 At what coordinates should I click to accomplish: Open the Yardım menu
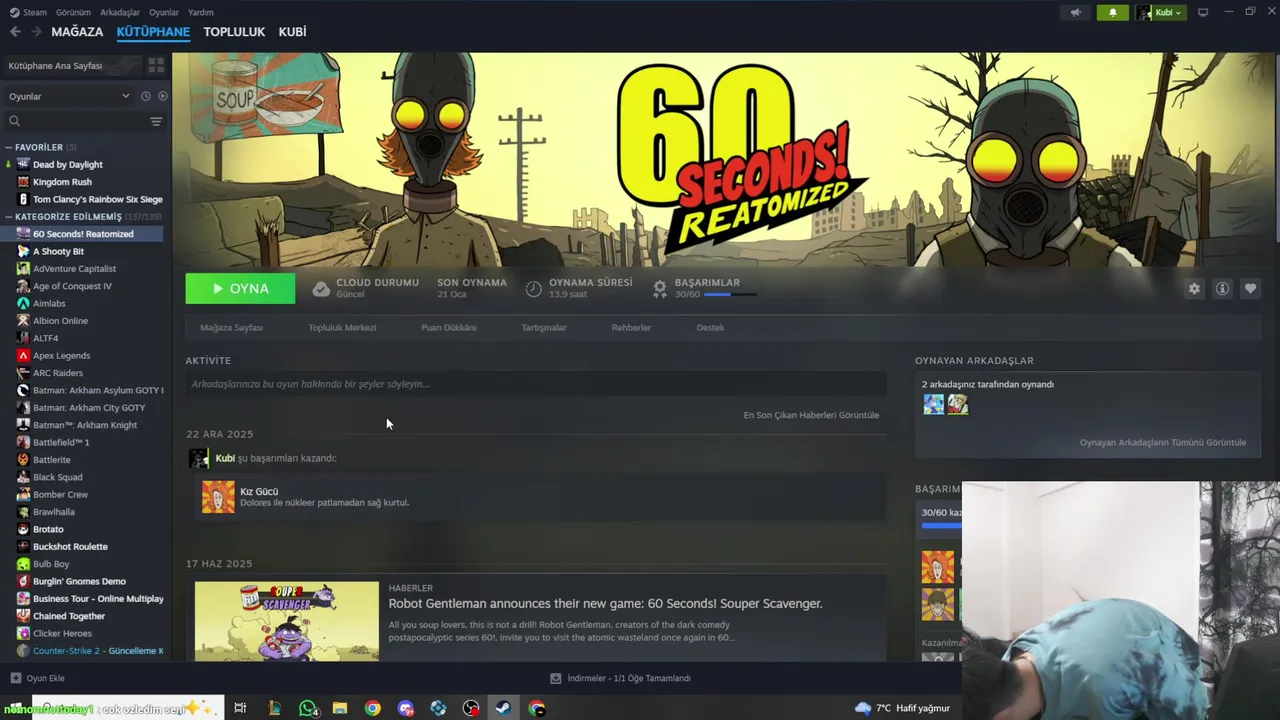(x=201, y=12)
